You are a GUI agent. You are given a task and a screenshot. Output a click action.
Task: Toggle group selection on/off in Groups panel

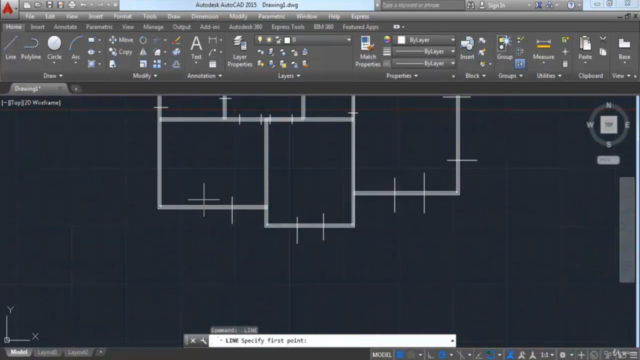coord(520,64)
